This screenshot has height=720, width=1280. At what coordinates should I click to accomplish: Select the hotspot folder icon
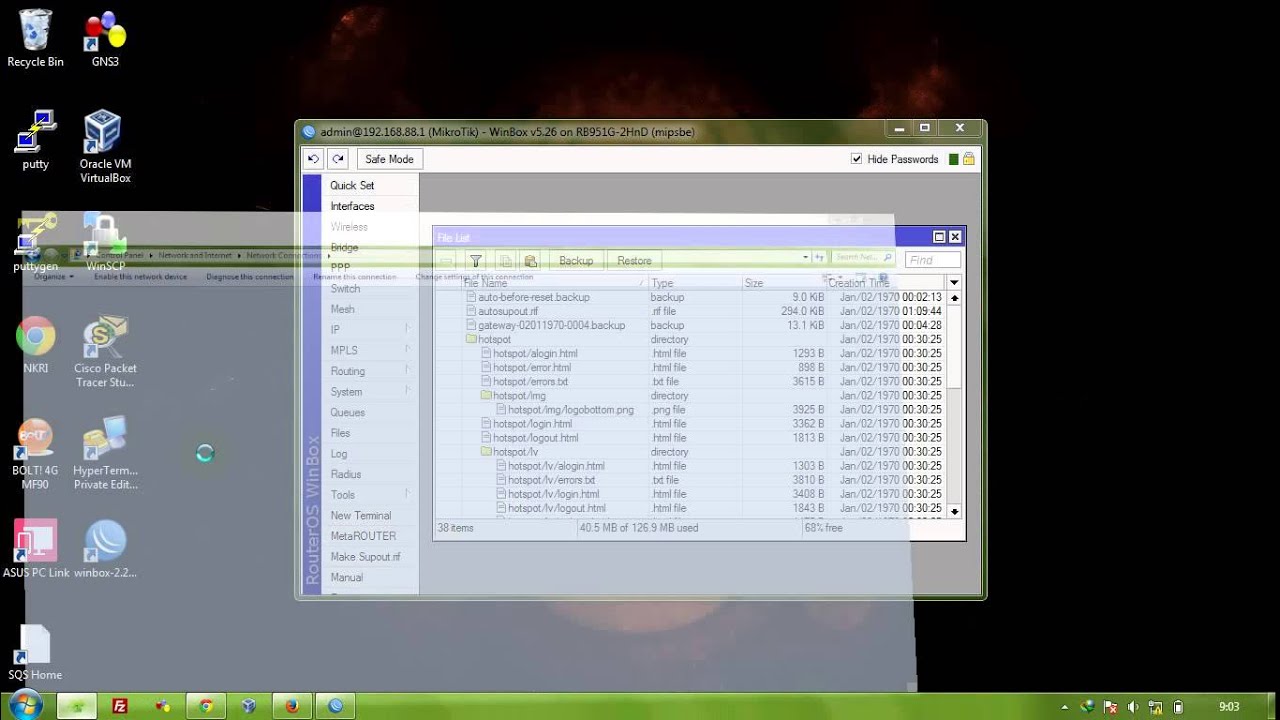click(x=471, y=339)
